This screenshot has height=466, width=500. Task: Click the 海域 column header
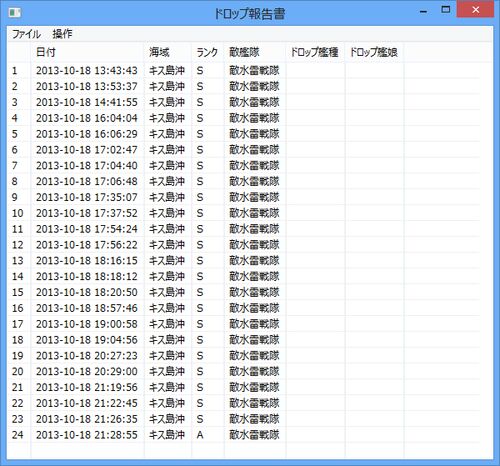pos(168,52)
